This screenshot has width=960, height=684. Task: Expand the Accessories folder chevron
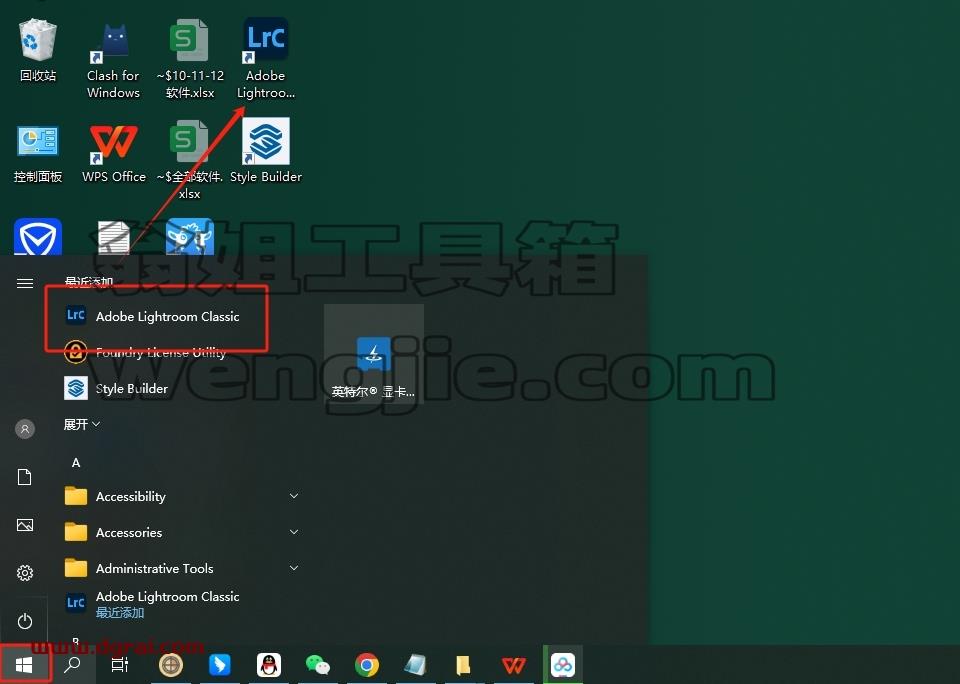294,532
